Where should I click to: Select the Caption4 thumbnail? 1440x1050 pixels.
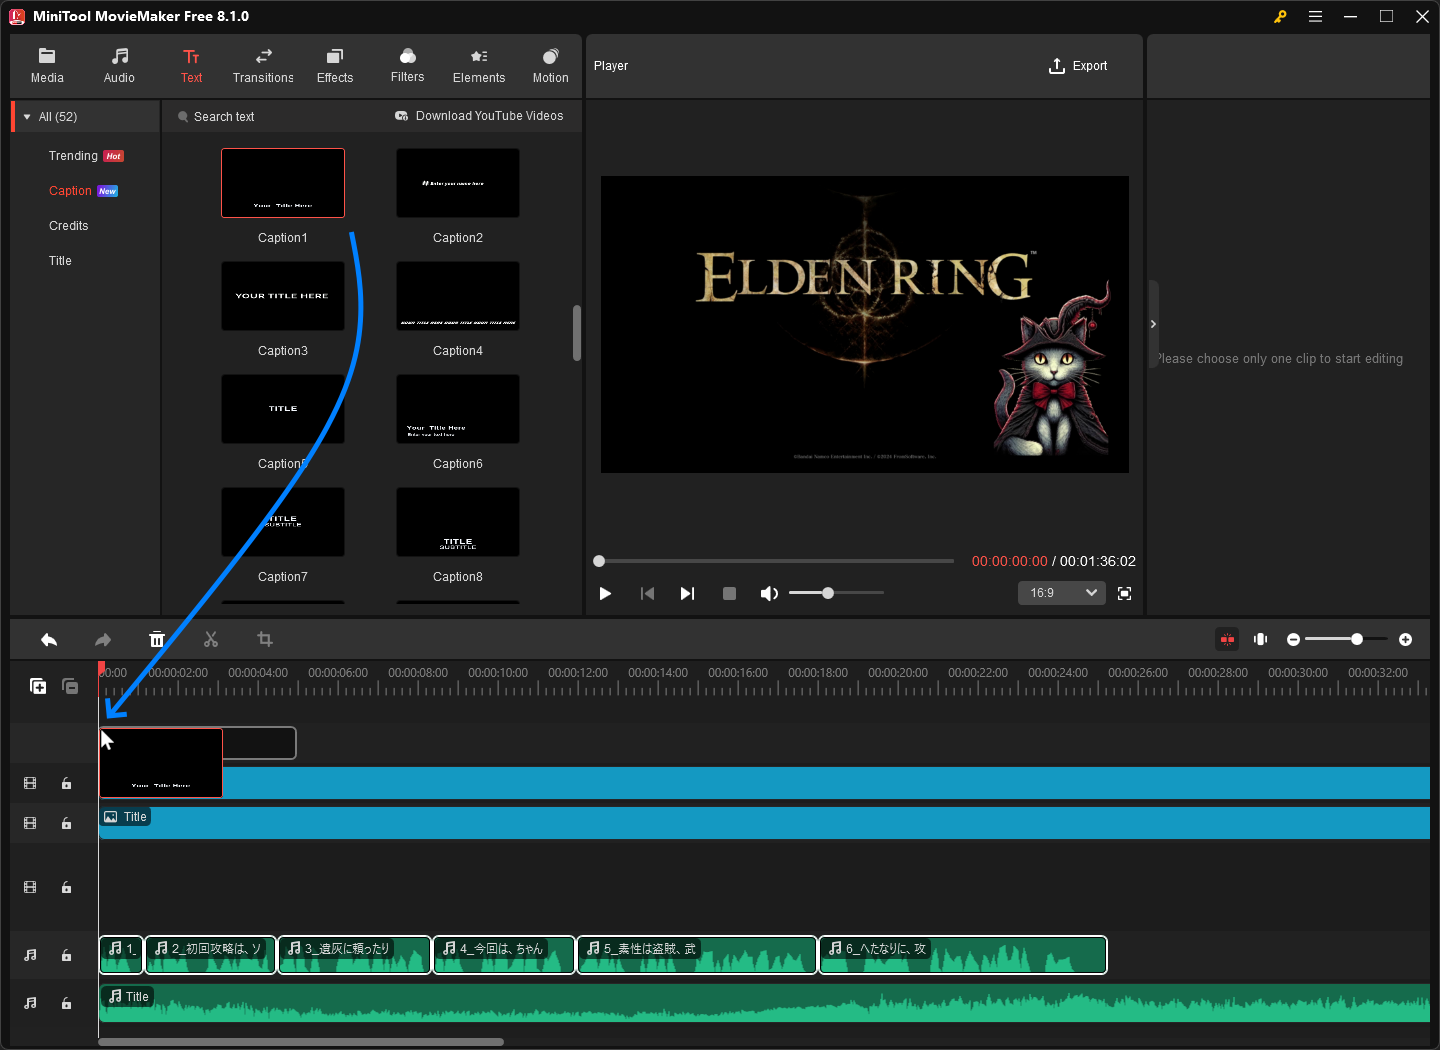pos(458,296)
